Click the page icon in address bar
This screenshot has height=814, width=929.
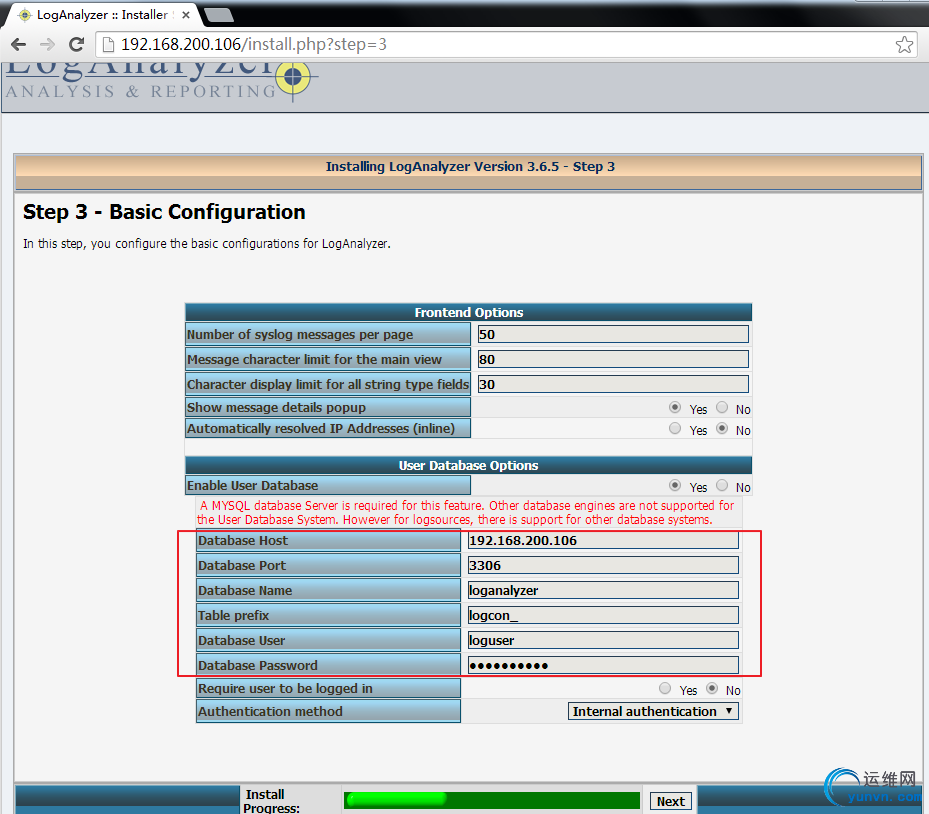tap(108, 44)
